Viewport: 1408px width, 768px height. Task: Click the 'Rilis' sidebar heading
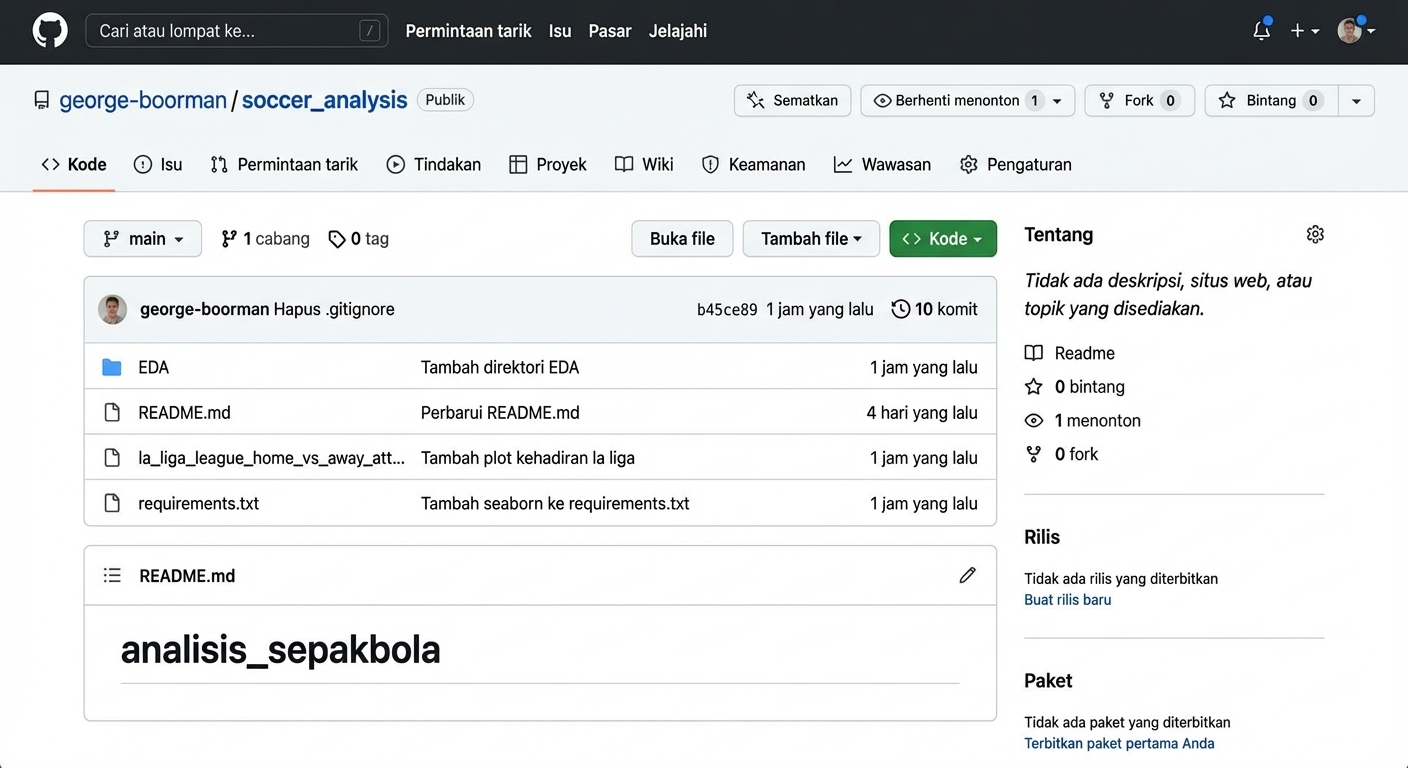pos(1042,537)
